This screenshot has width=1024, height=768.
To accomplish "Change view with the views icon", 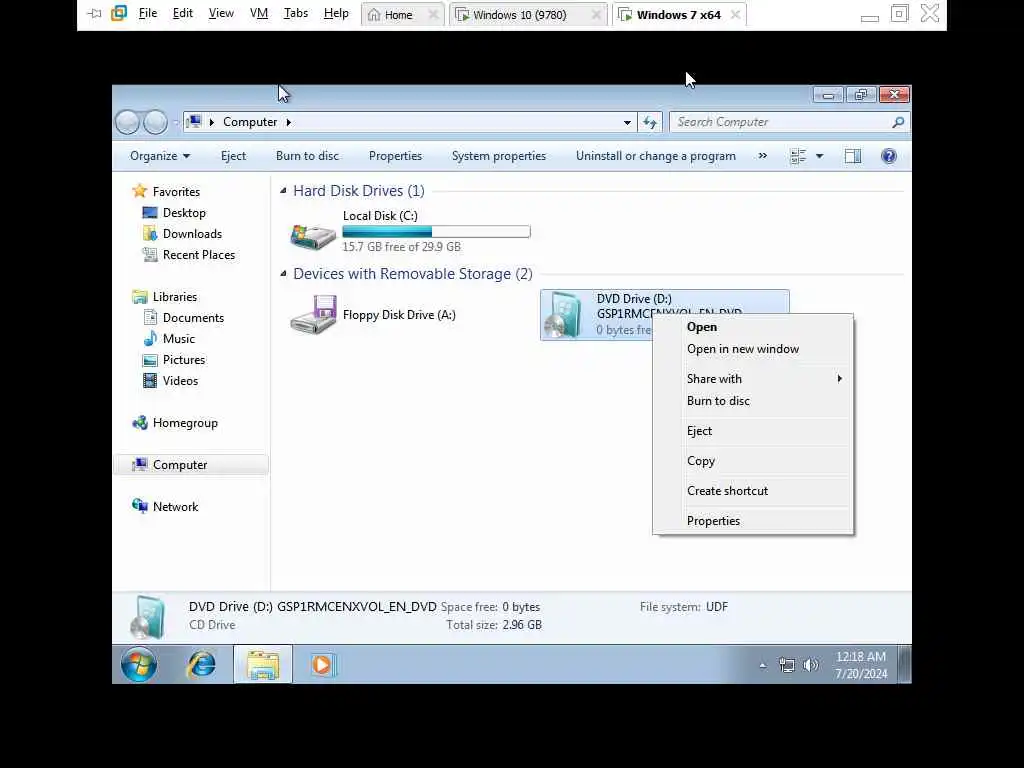I will pyautogui.click(x=798, y=156).
